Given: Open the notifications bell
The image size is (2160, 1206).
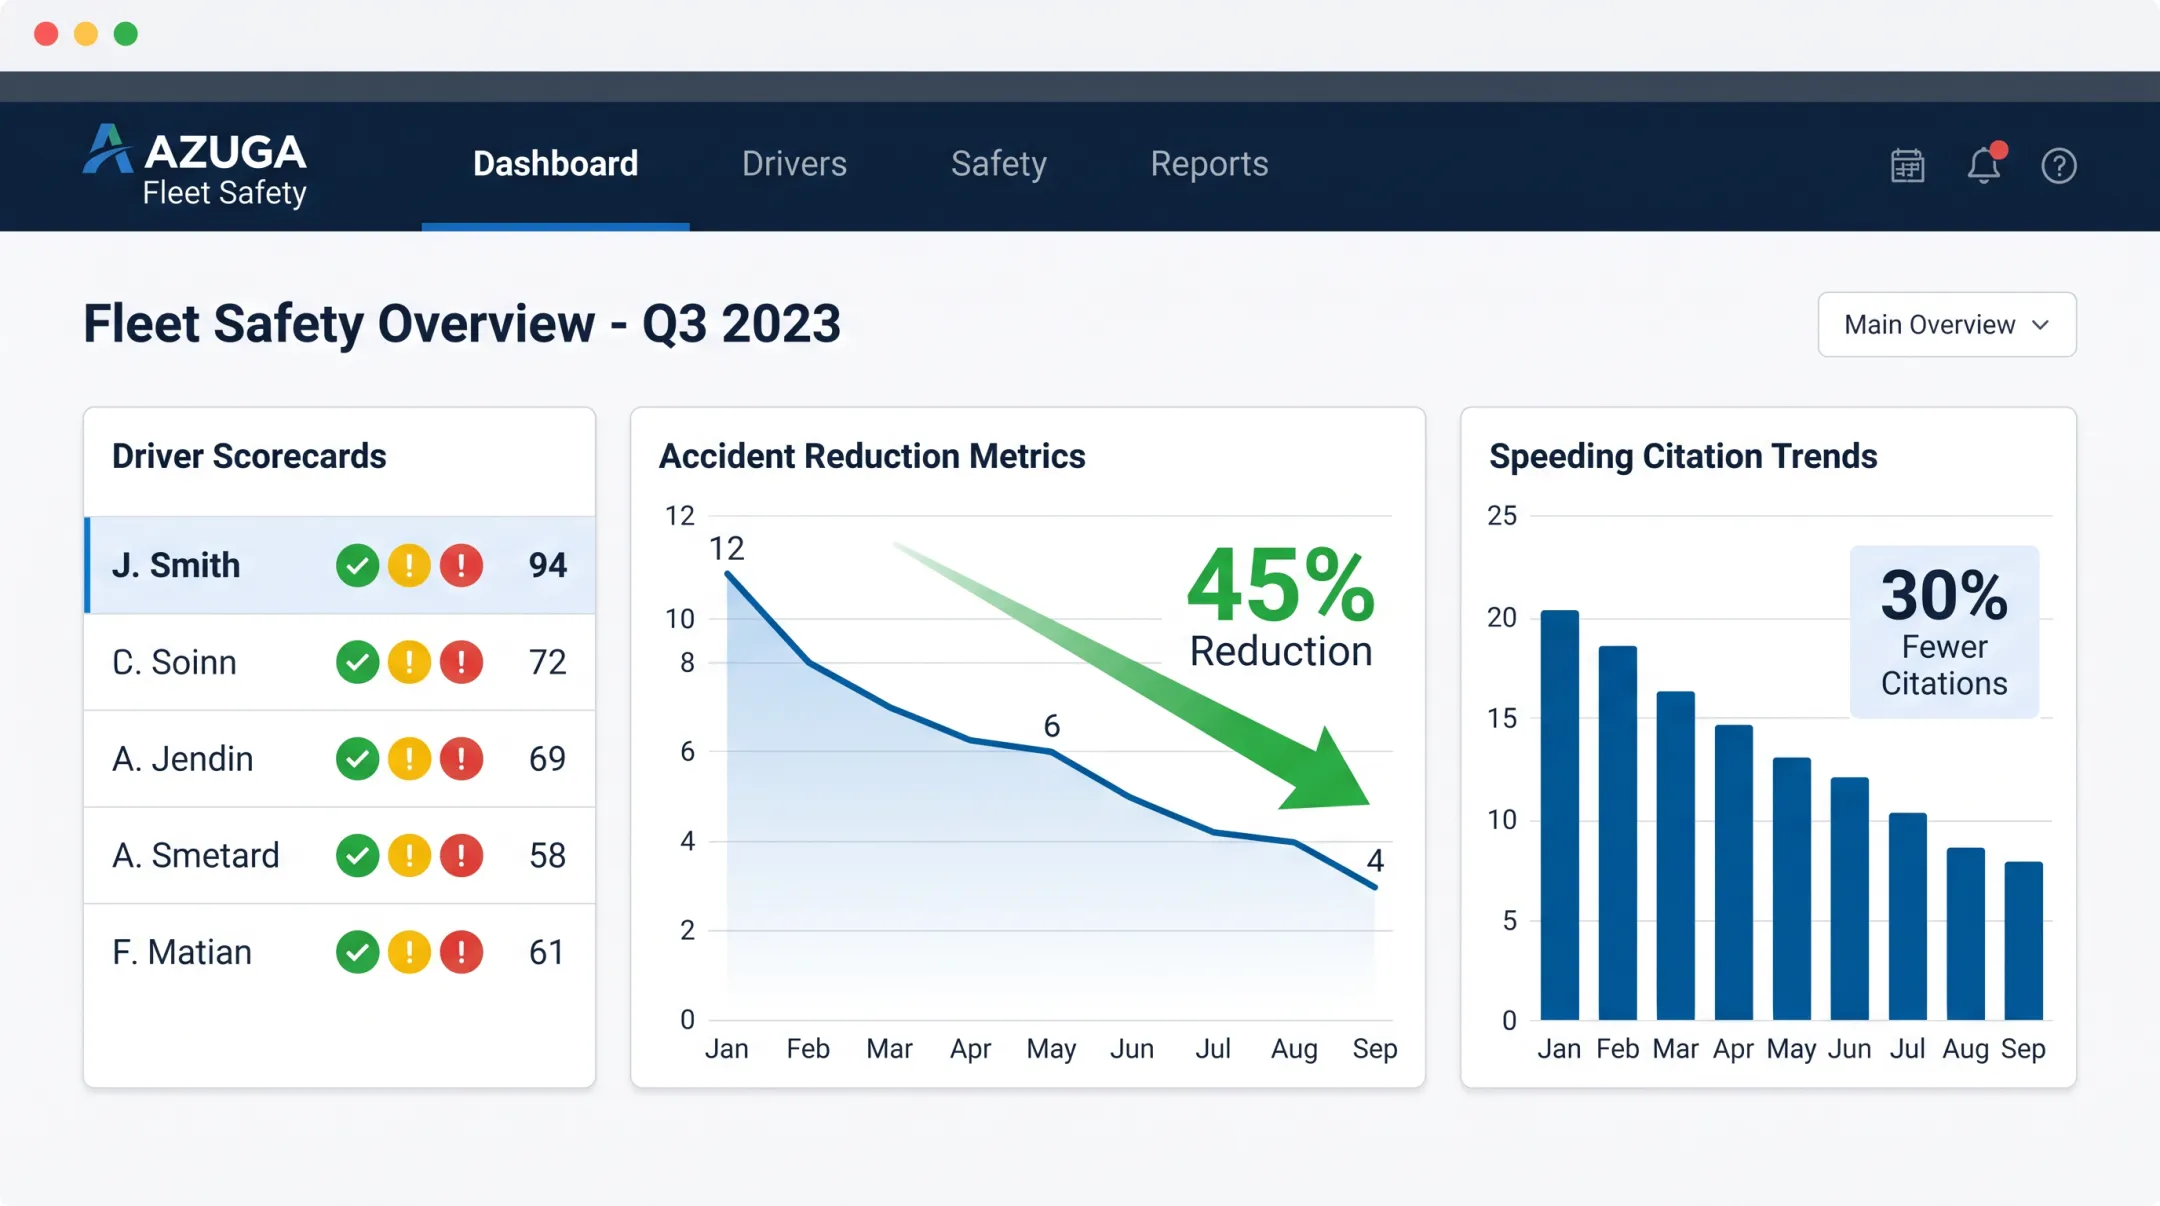Looking at the screenshot, I should [x=1985, y=164].
